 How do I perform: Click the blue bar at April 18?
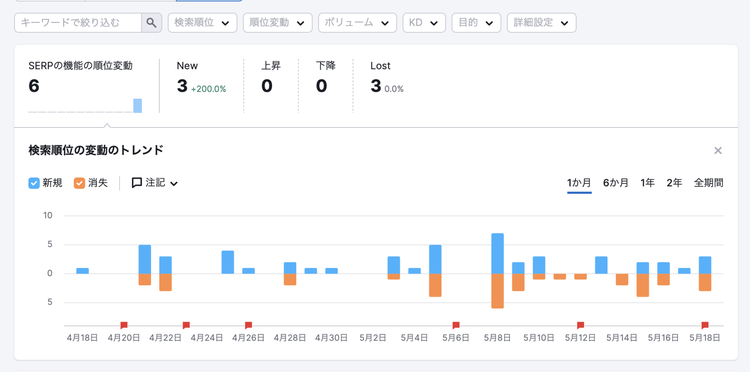[82, 271]
